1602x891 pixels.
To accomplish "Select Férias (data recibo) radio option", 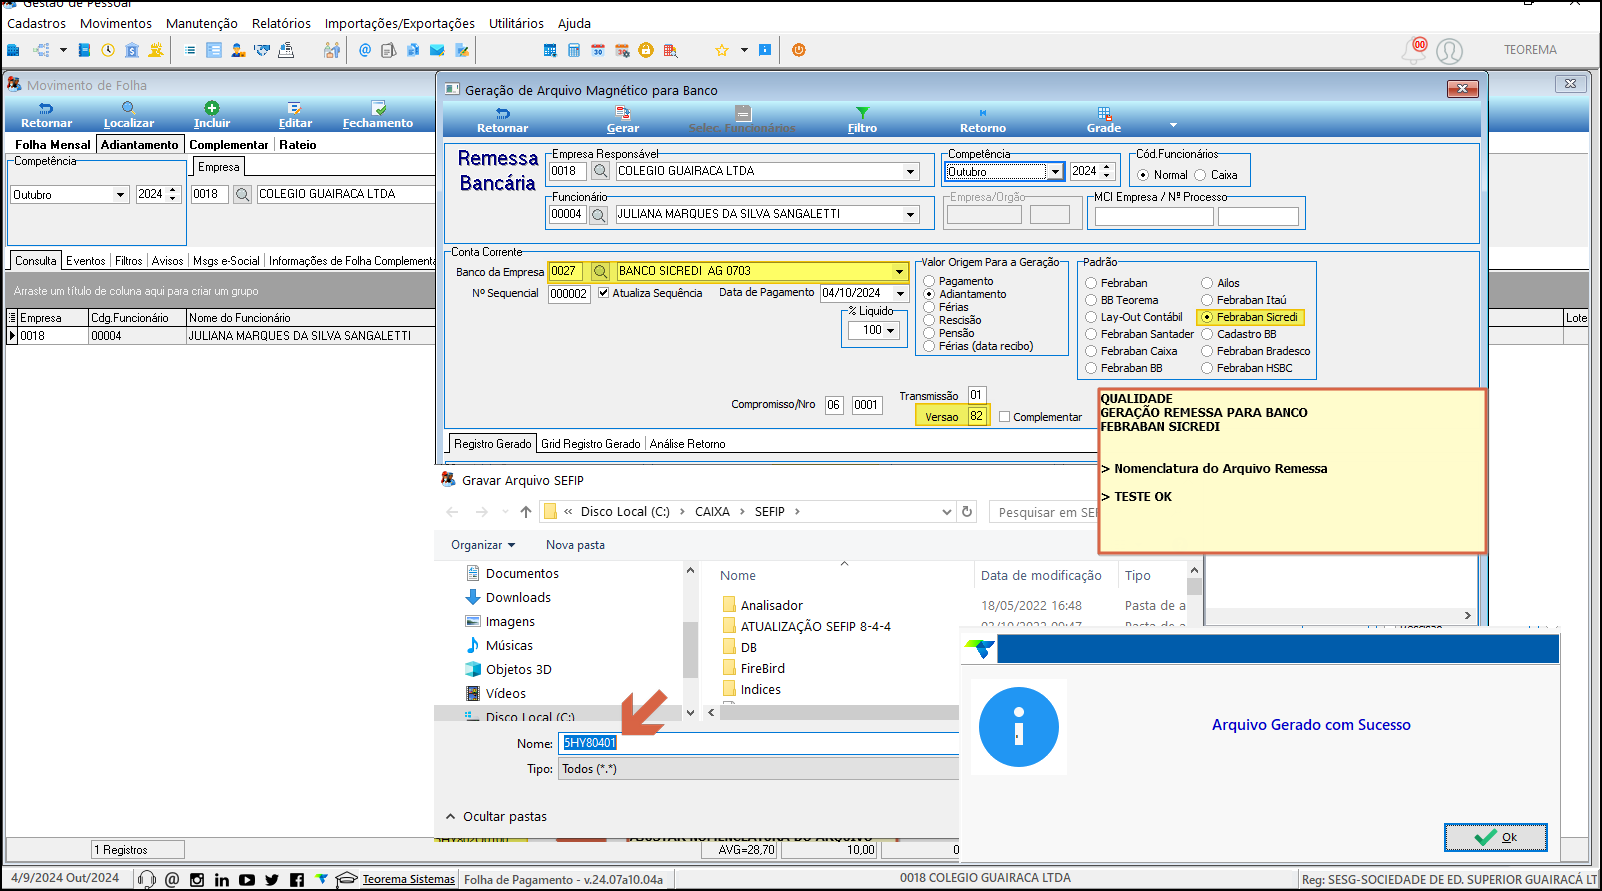I will click(x=929, y=346).
